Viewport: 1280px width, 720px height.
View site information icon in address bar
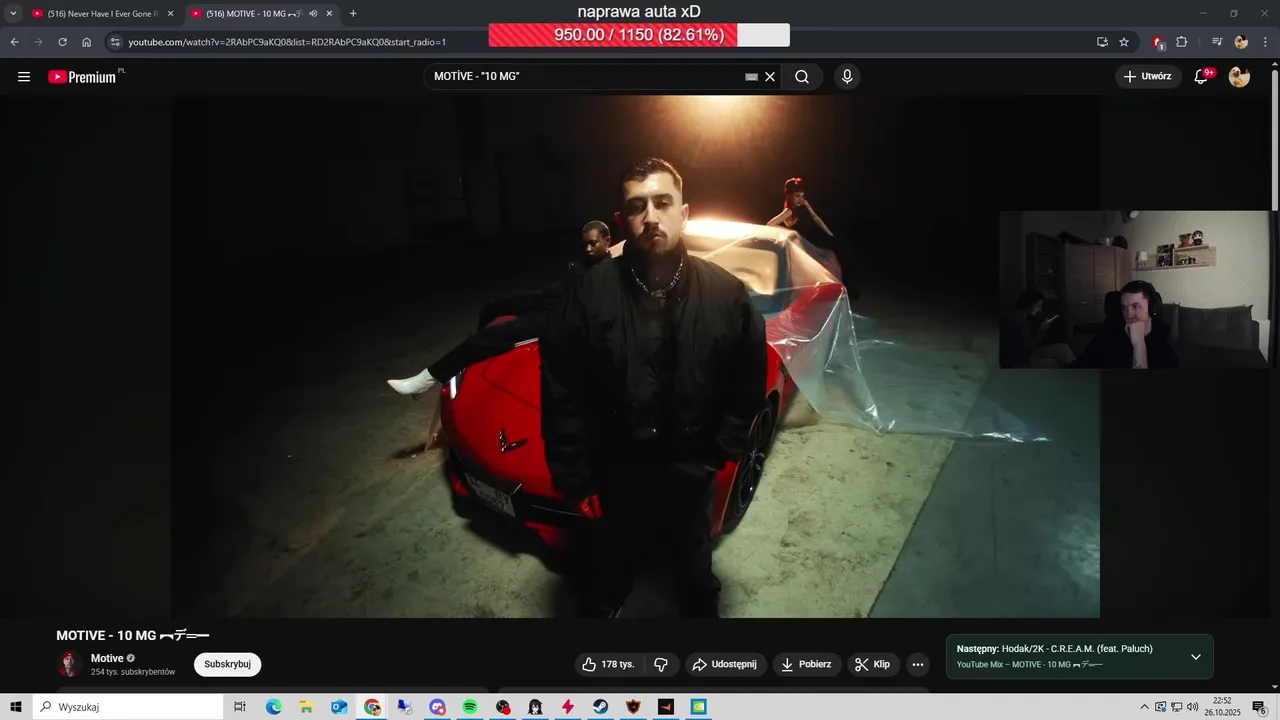115,42
